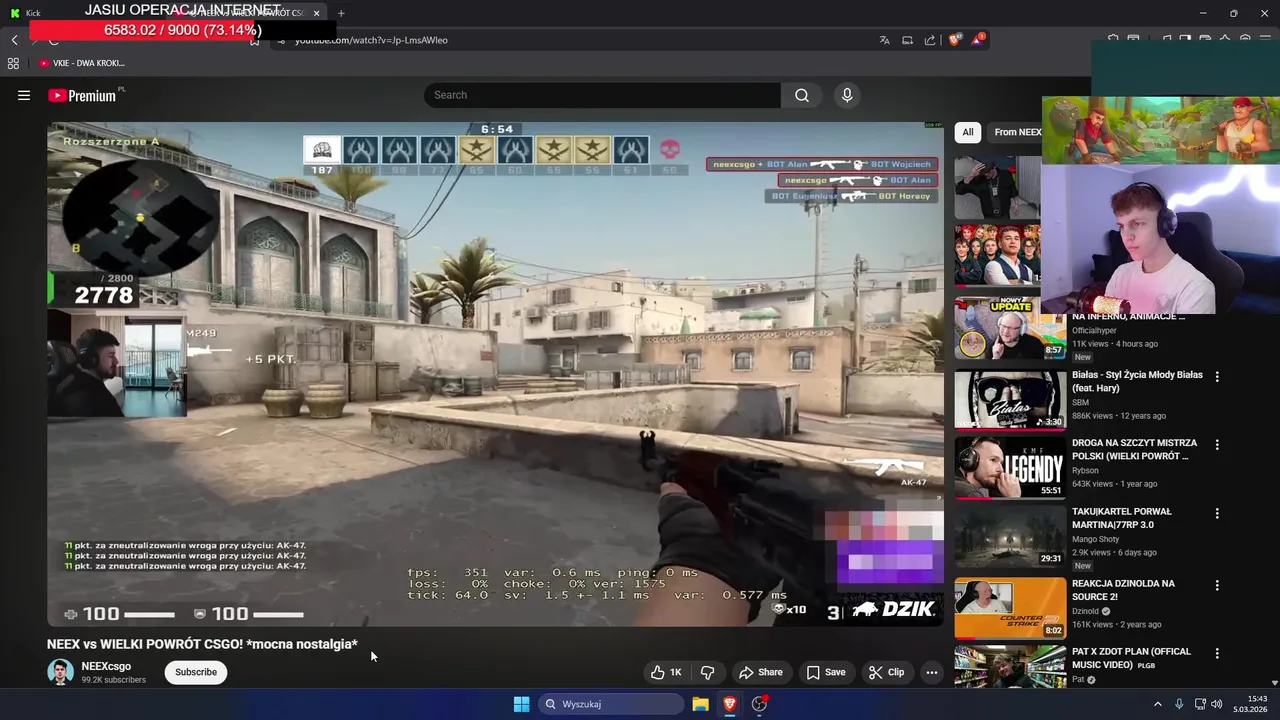The width and height of the screenshot is (1280, 720).
Task: Open the PAT X ZDOT PLAN video thumbnail
Action: tap(1010, 666)
